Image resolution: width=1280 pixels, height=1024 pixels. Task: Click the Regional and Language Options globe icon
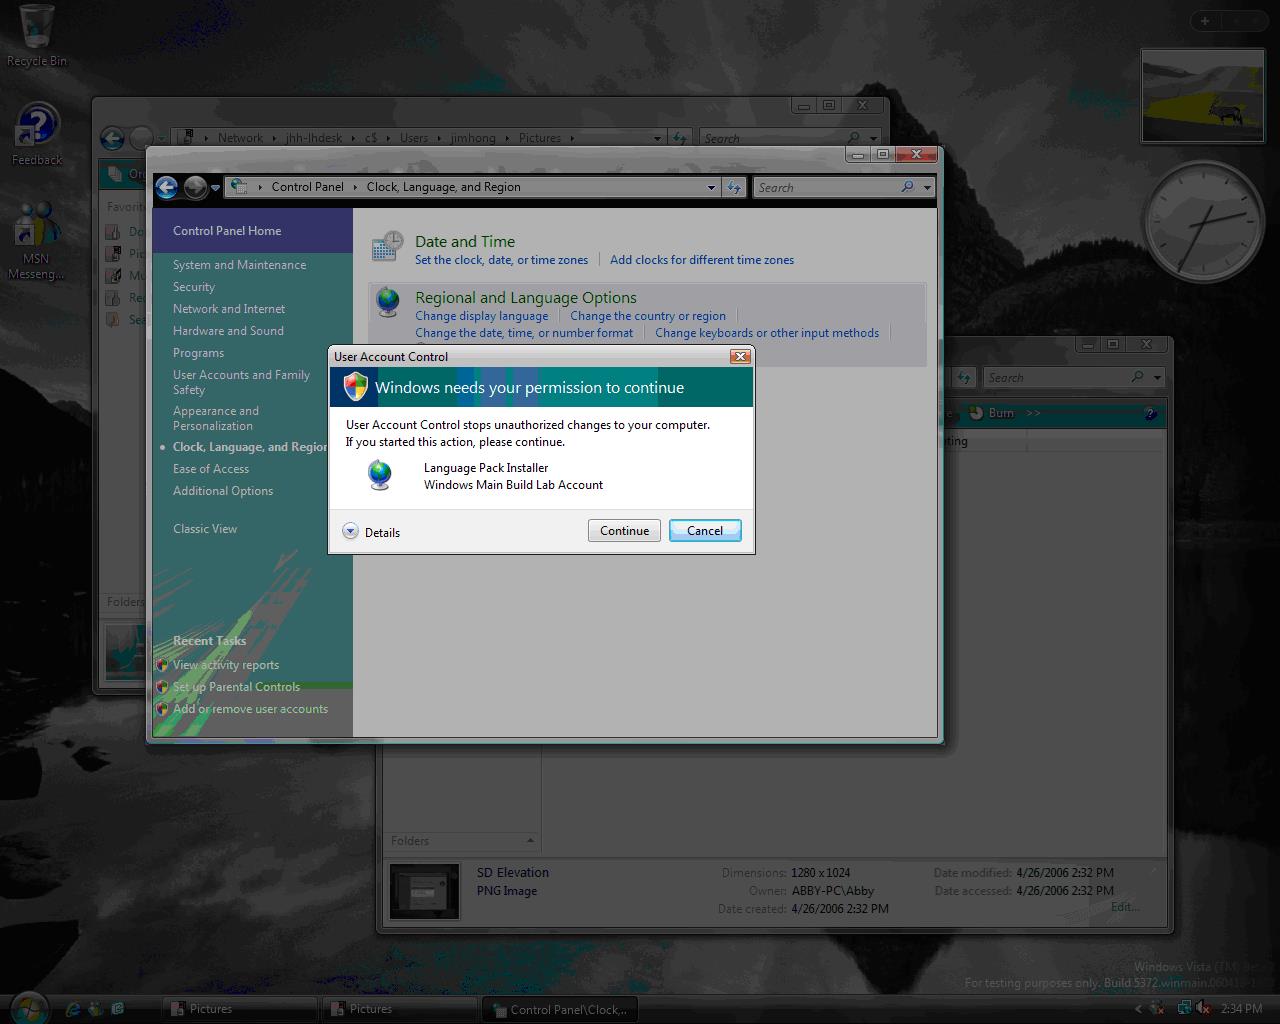387,302
